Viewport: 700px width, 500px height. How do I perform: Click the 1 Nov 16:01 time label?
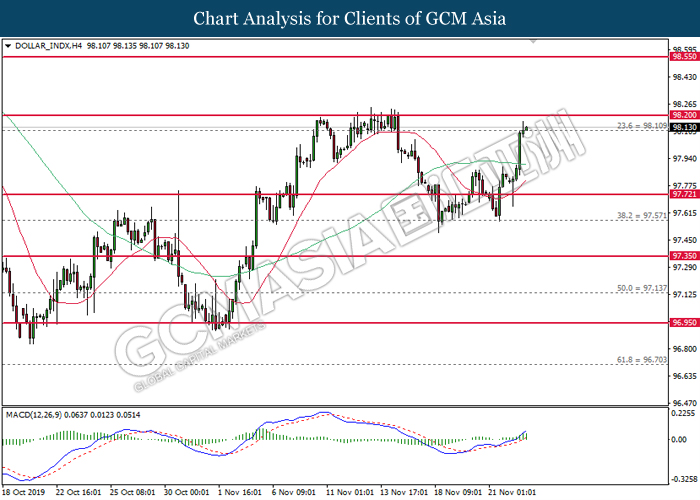click(240, 492)
